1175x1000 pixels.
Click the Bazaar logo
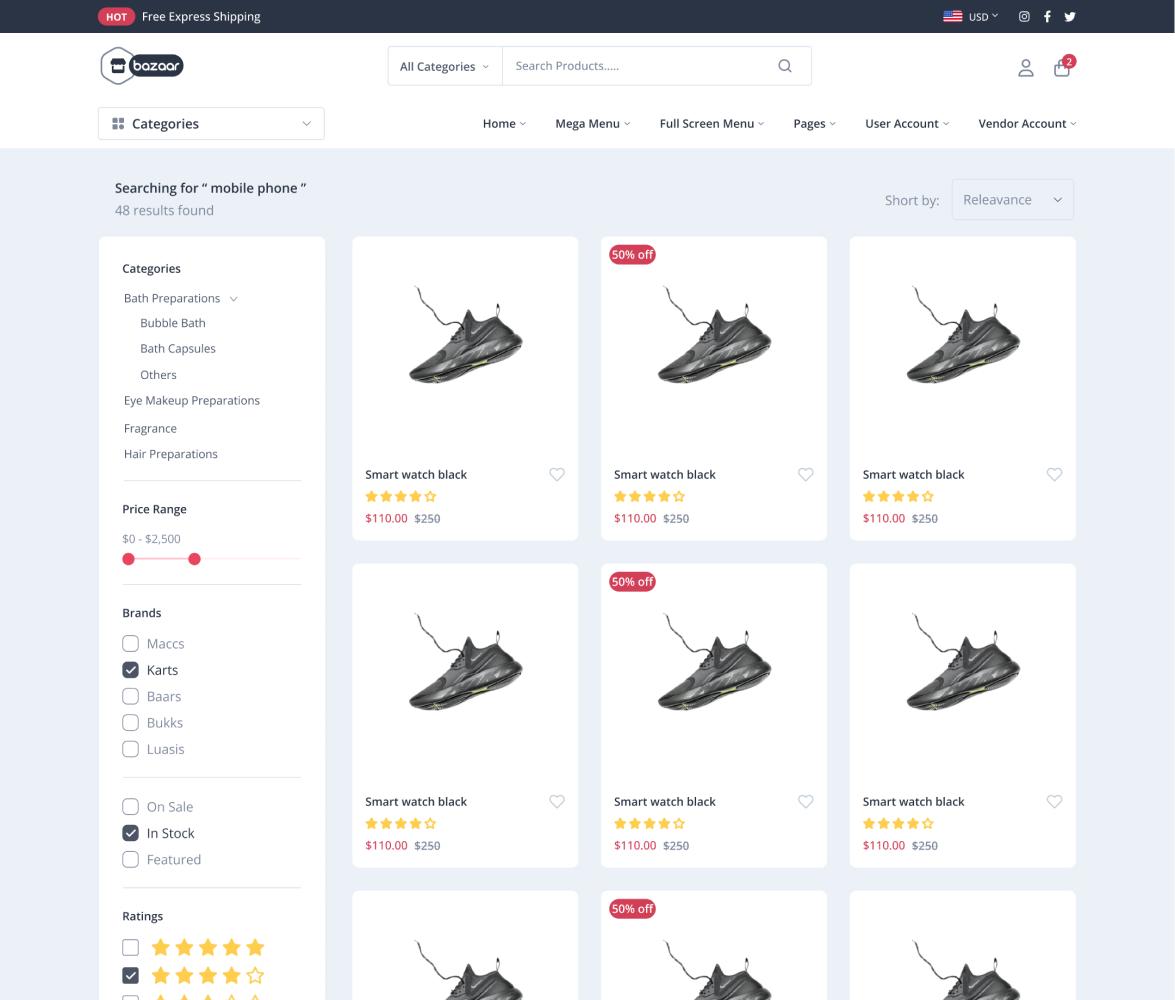(x=142, y=66)
